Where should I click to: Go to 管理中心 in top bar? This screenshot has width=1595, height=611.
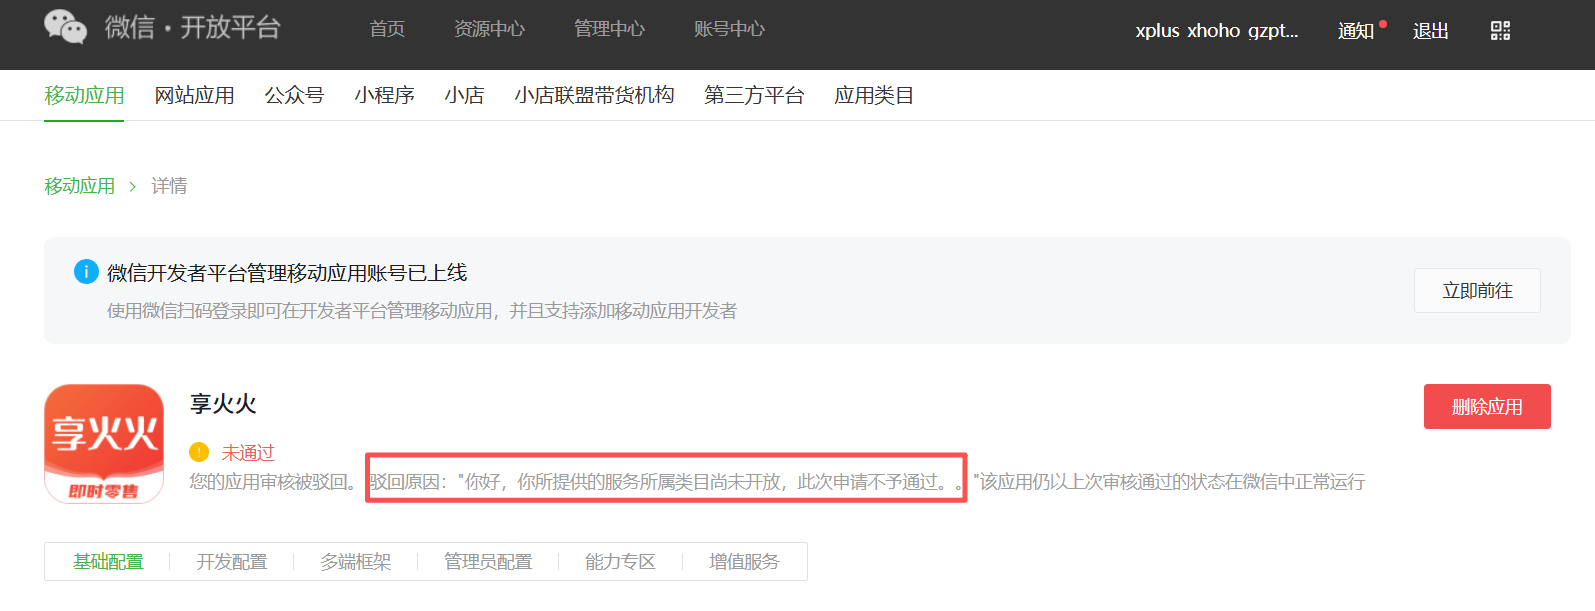click(609, 29)
